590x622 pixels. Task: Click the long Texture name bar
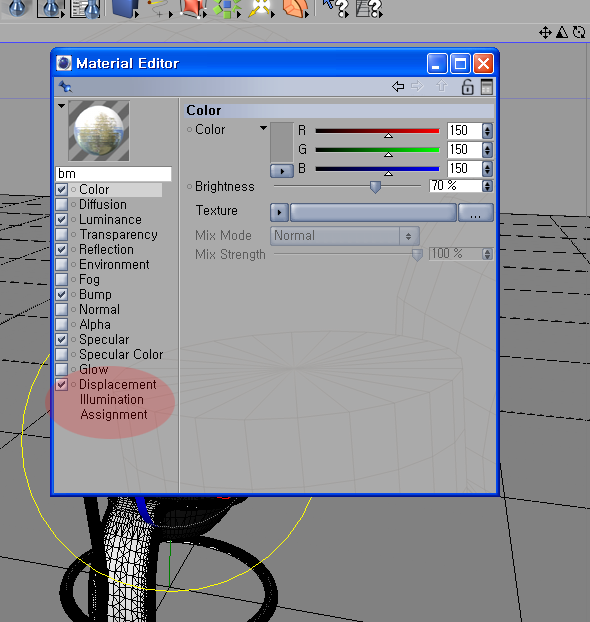(x=373, y=212)
